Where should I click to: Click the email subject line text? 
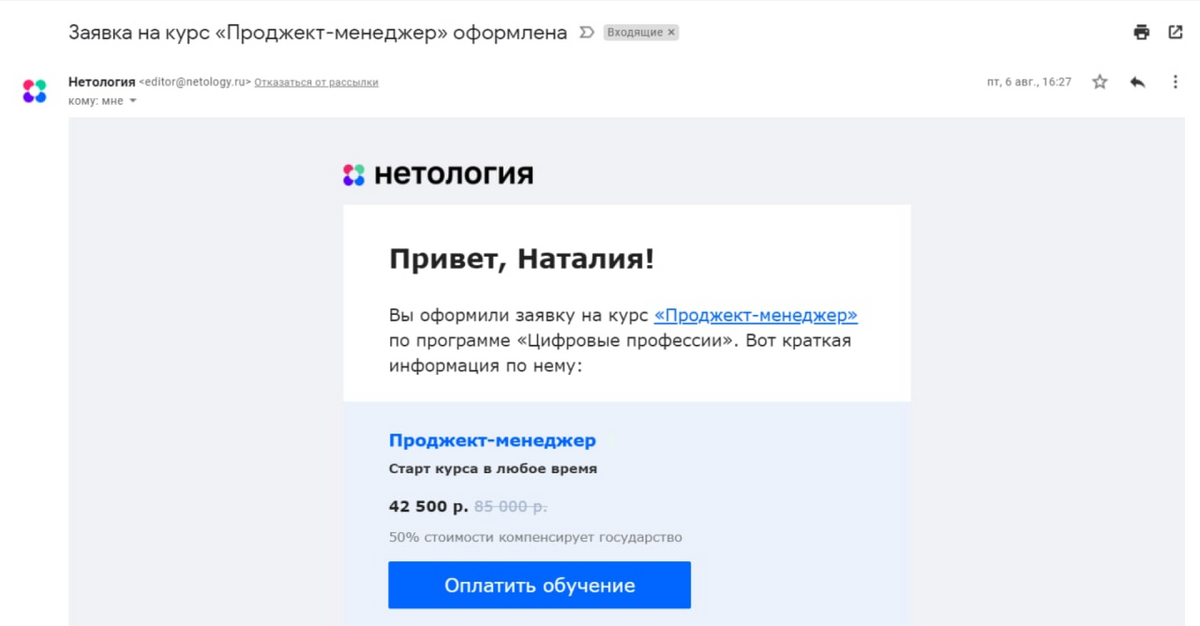(317, 32)
